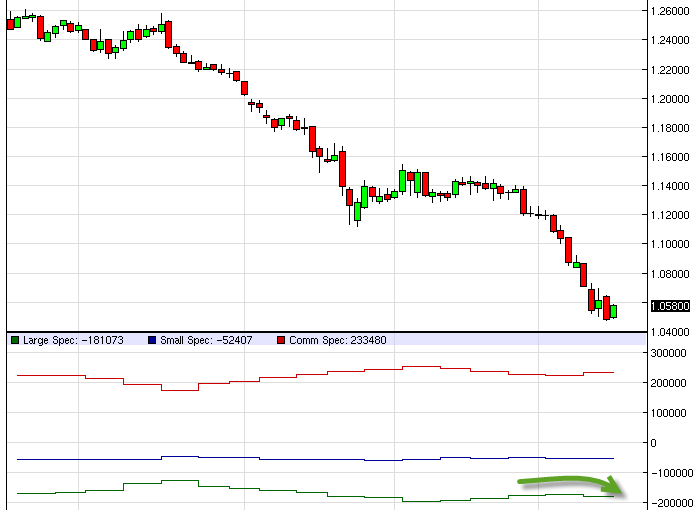
Task: Click the 1.08000 price axis label
Action: pyautogui.click(x=670, y=274)
